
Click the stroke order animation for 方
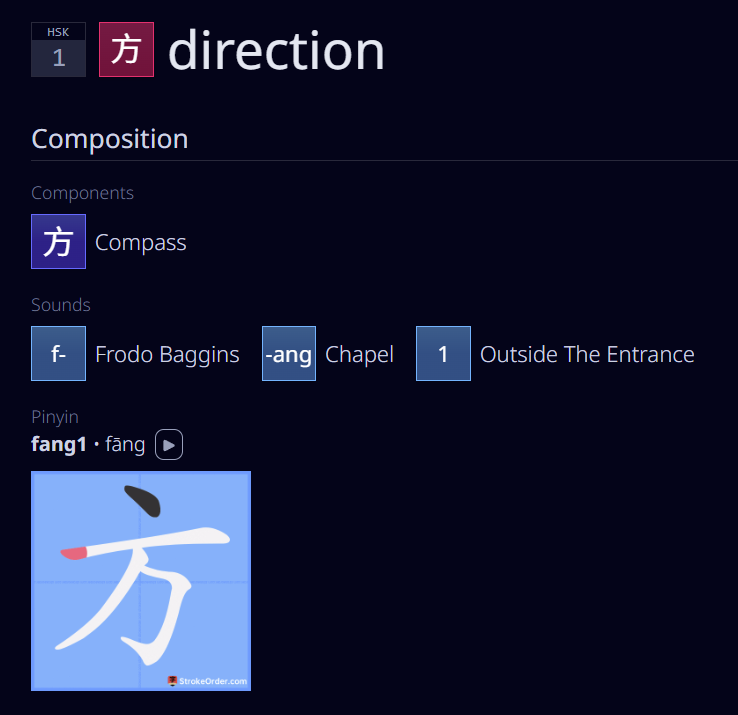click(x=141, y=580)
